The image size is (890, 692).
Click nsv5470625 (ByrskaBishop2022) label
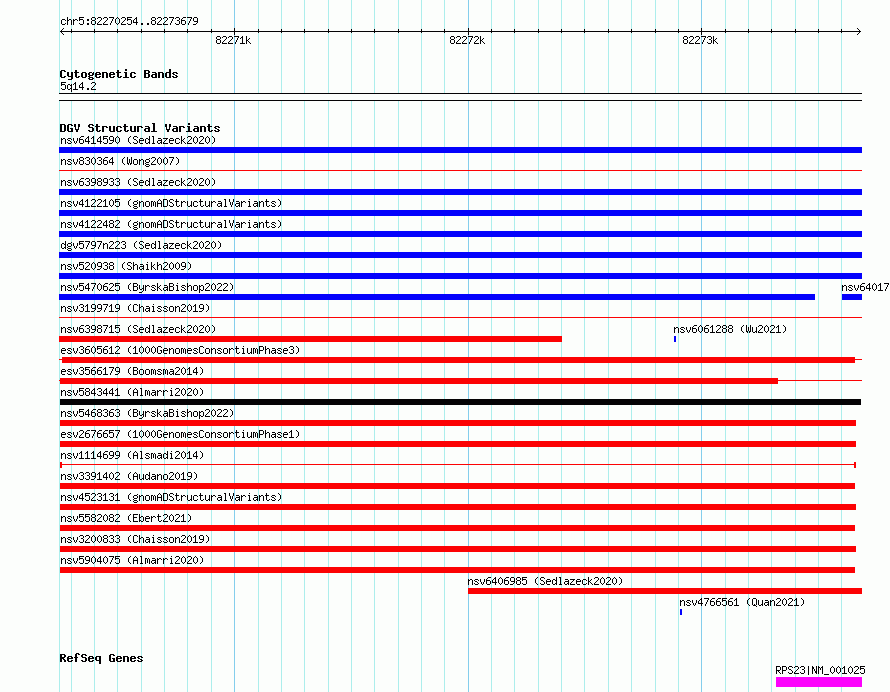[x=147, y=287]
